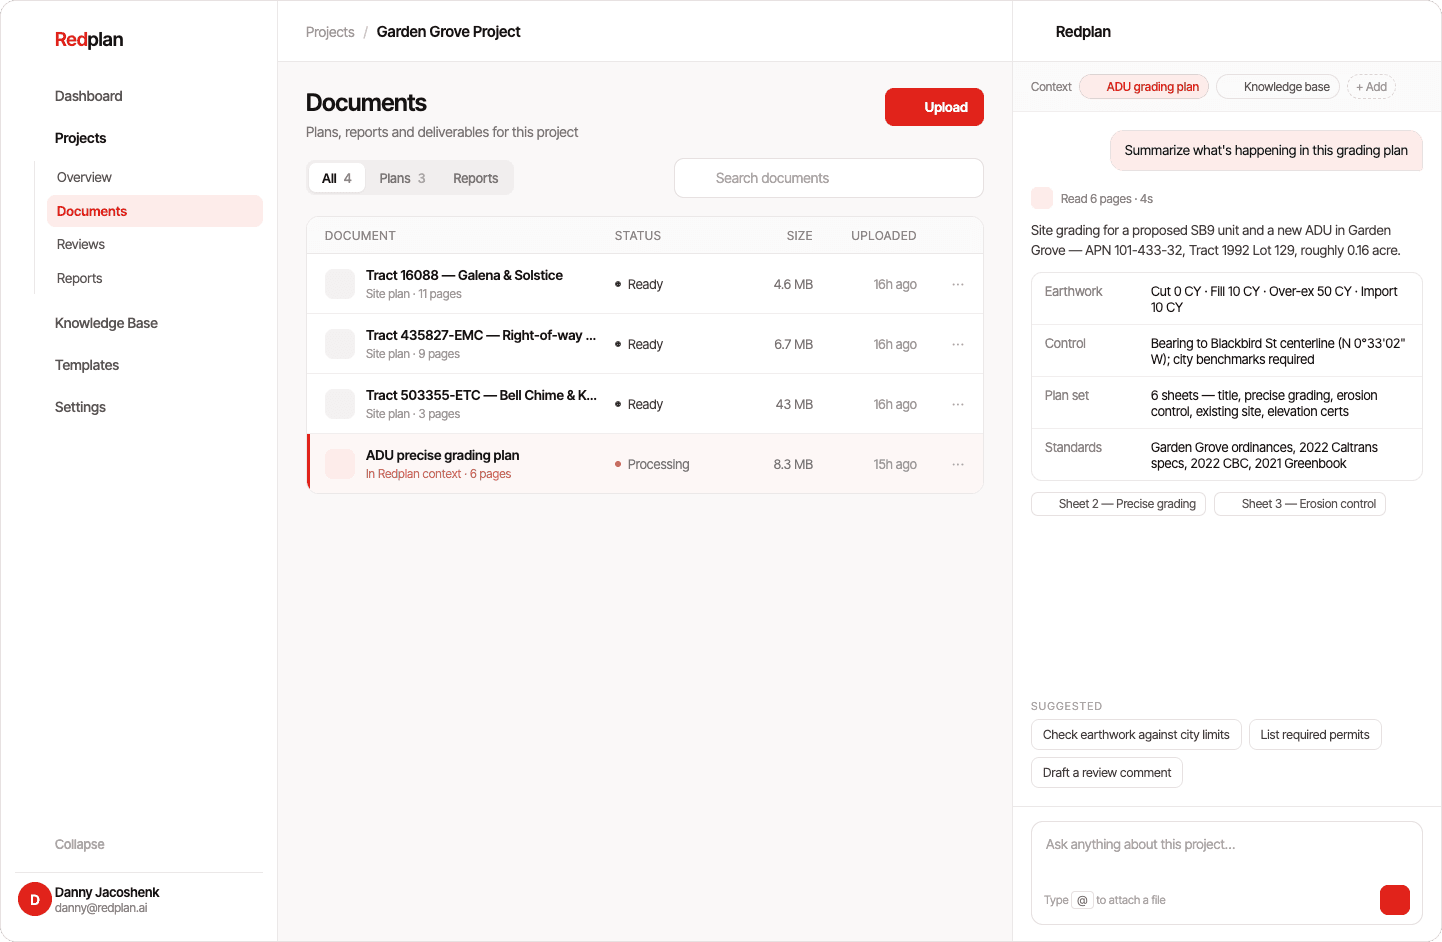Open Templates in the sidebar
This screenshot has height=942, width=1442.
click(87, 365)
